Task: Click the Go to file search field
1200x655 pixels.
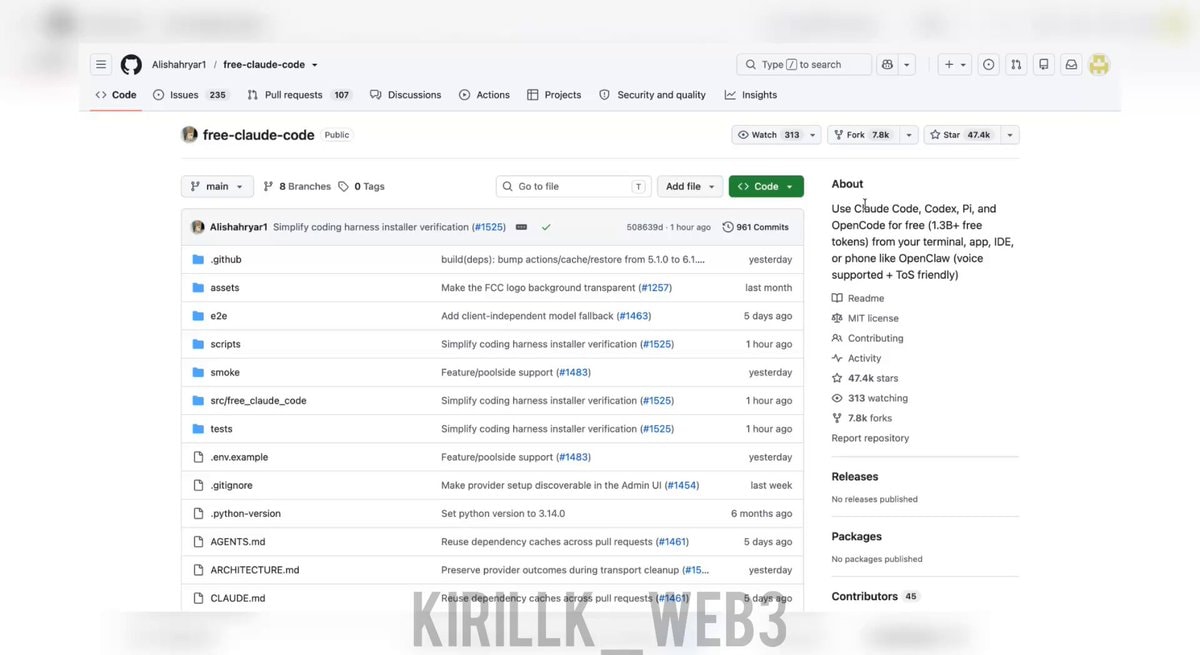Action: [574, 186]
